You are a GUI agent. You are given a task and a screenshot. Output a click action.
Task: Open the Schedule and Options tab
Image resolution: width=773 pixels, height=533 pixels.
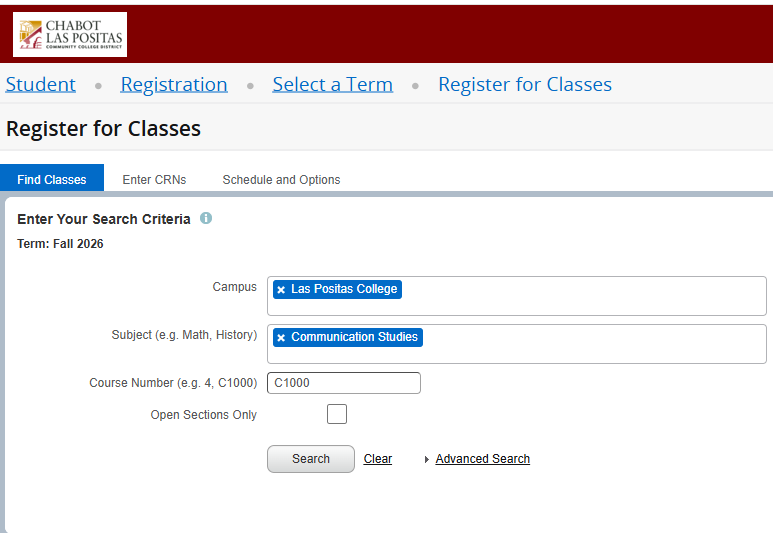pyautogui.click(x=281, y=180)
